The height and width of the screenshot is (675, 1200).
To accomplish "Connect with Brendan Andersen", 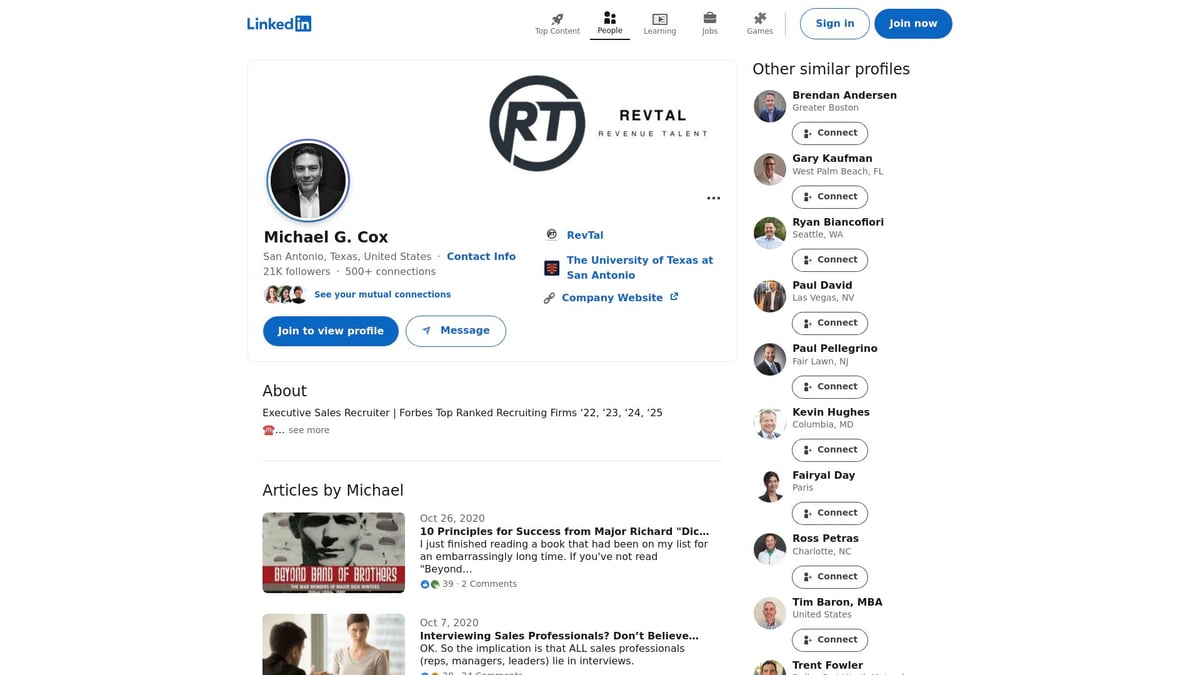I will (x=829, y=132).
